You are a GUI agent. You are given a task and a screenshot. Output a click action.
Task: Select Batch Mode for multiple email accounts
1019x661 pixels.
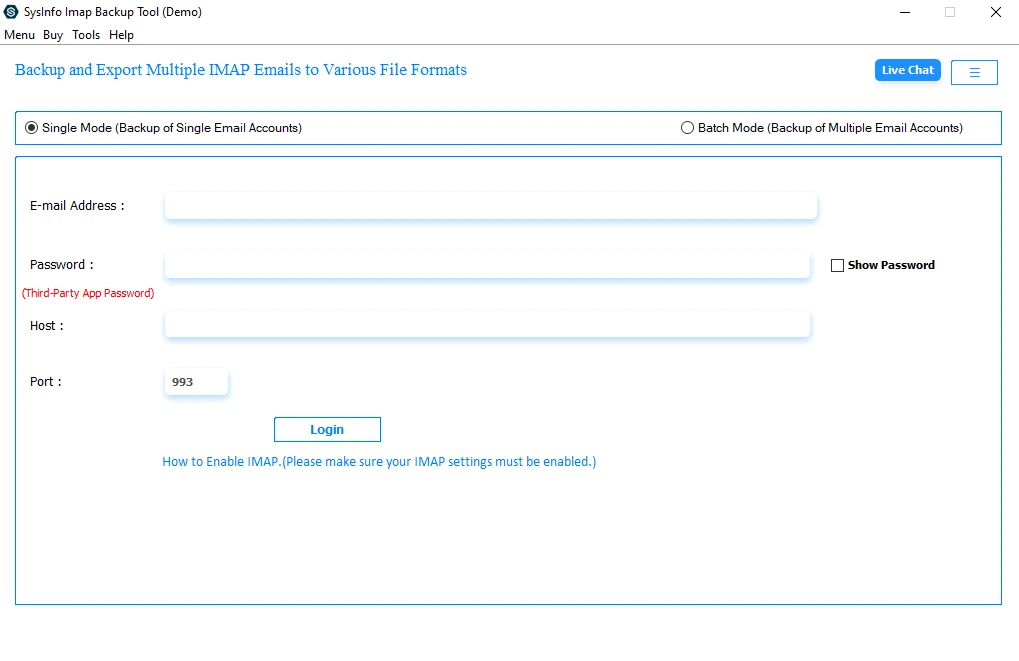(687, 127)
